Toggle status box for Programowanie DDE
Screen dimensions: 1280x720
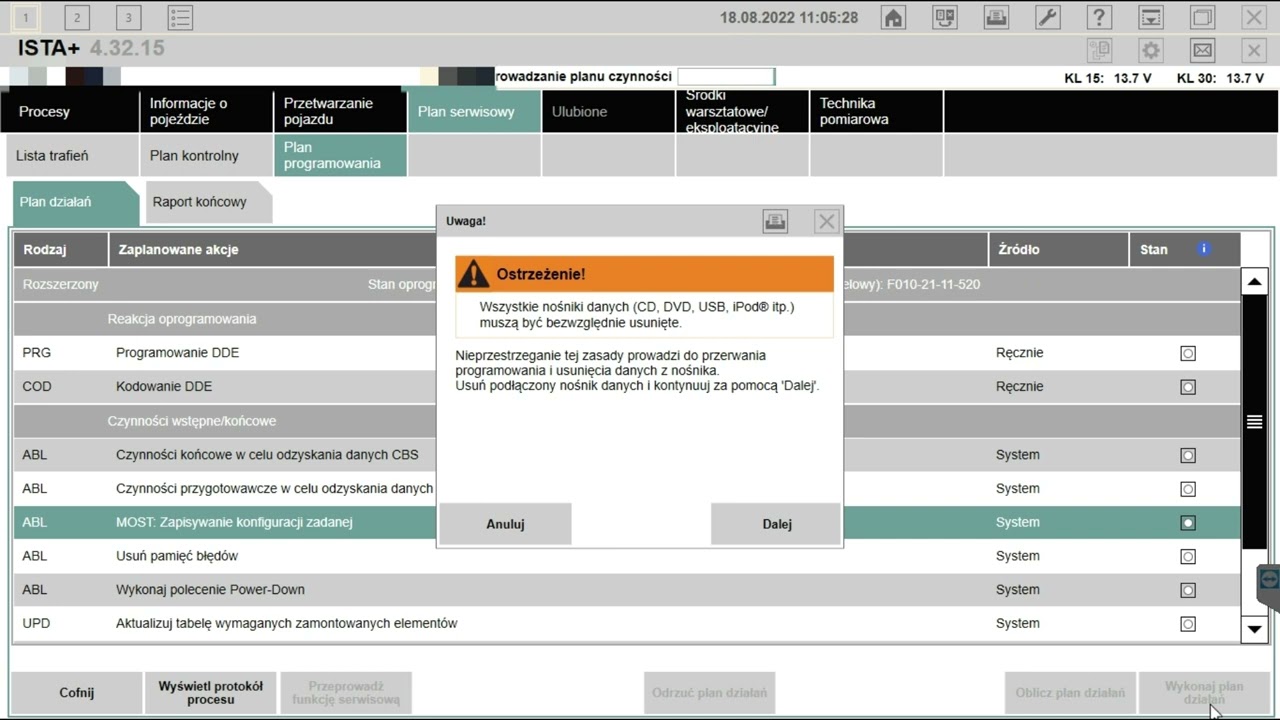pos(1188,353)
